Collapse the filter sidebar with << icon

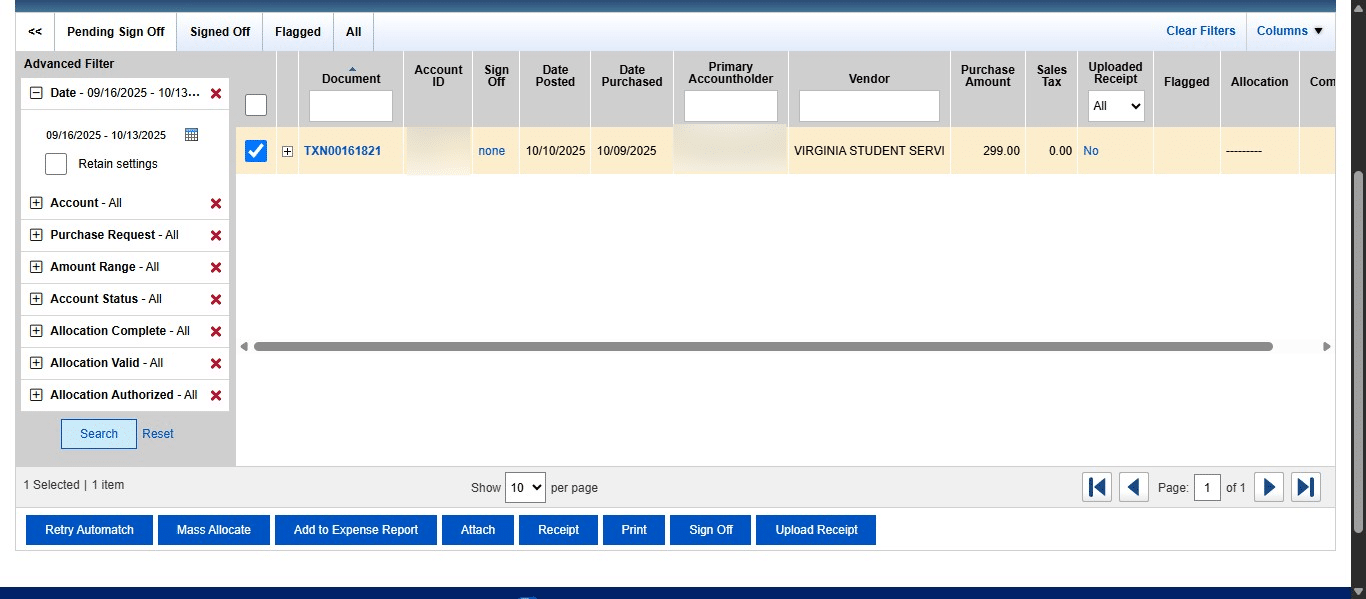(x=33, y=31)
